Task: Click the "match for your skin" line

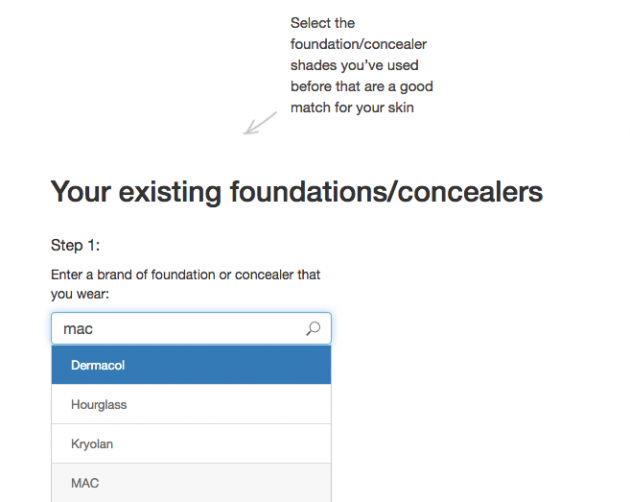Action: (x=352, y=108)
